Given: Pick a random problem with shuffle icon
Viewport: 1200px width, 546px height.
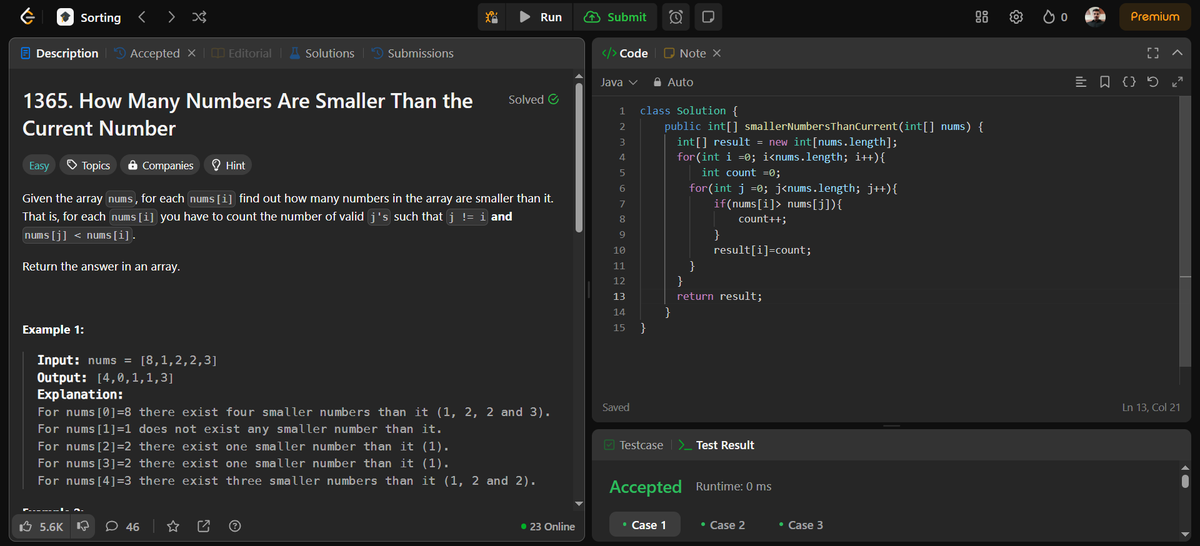Looking at the screenshot, I should pos(198,17).
